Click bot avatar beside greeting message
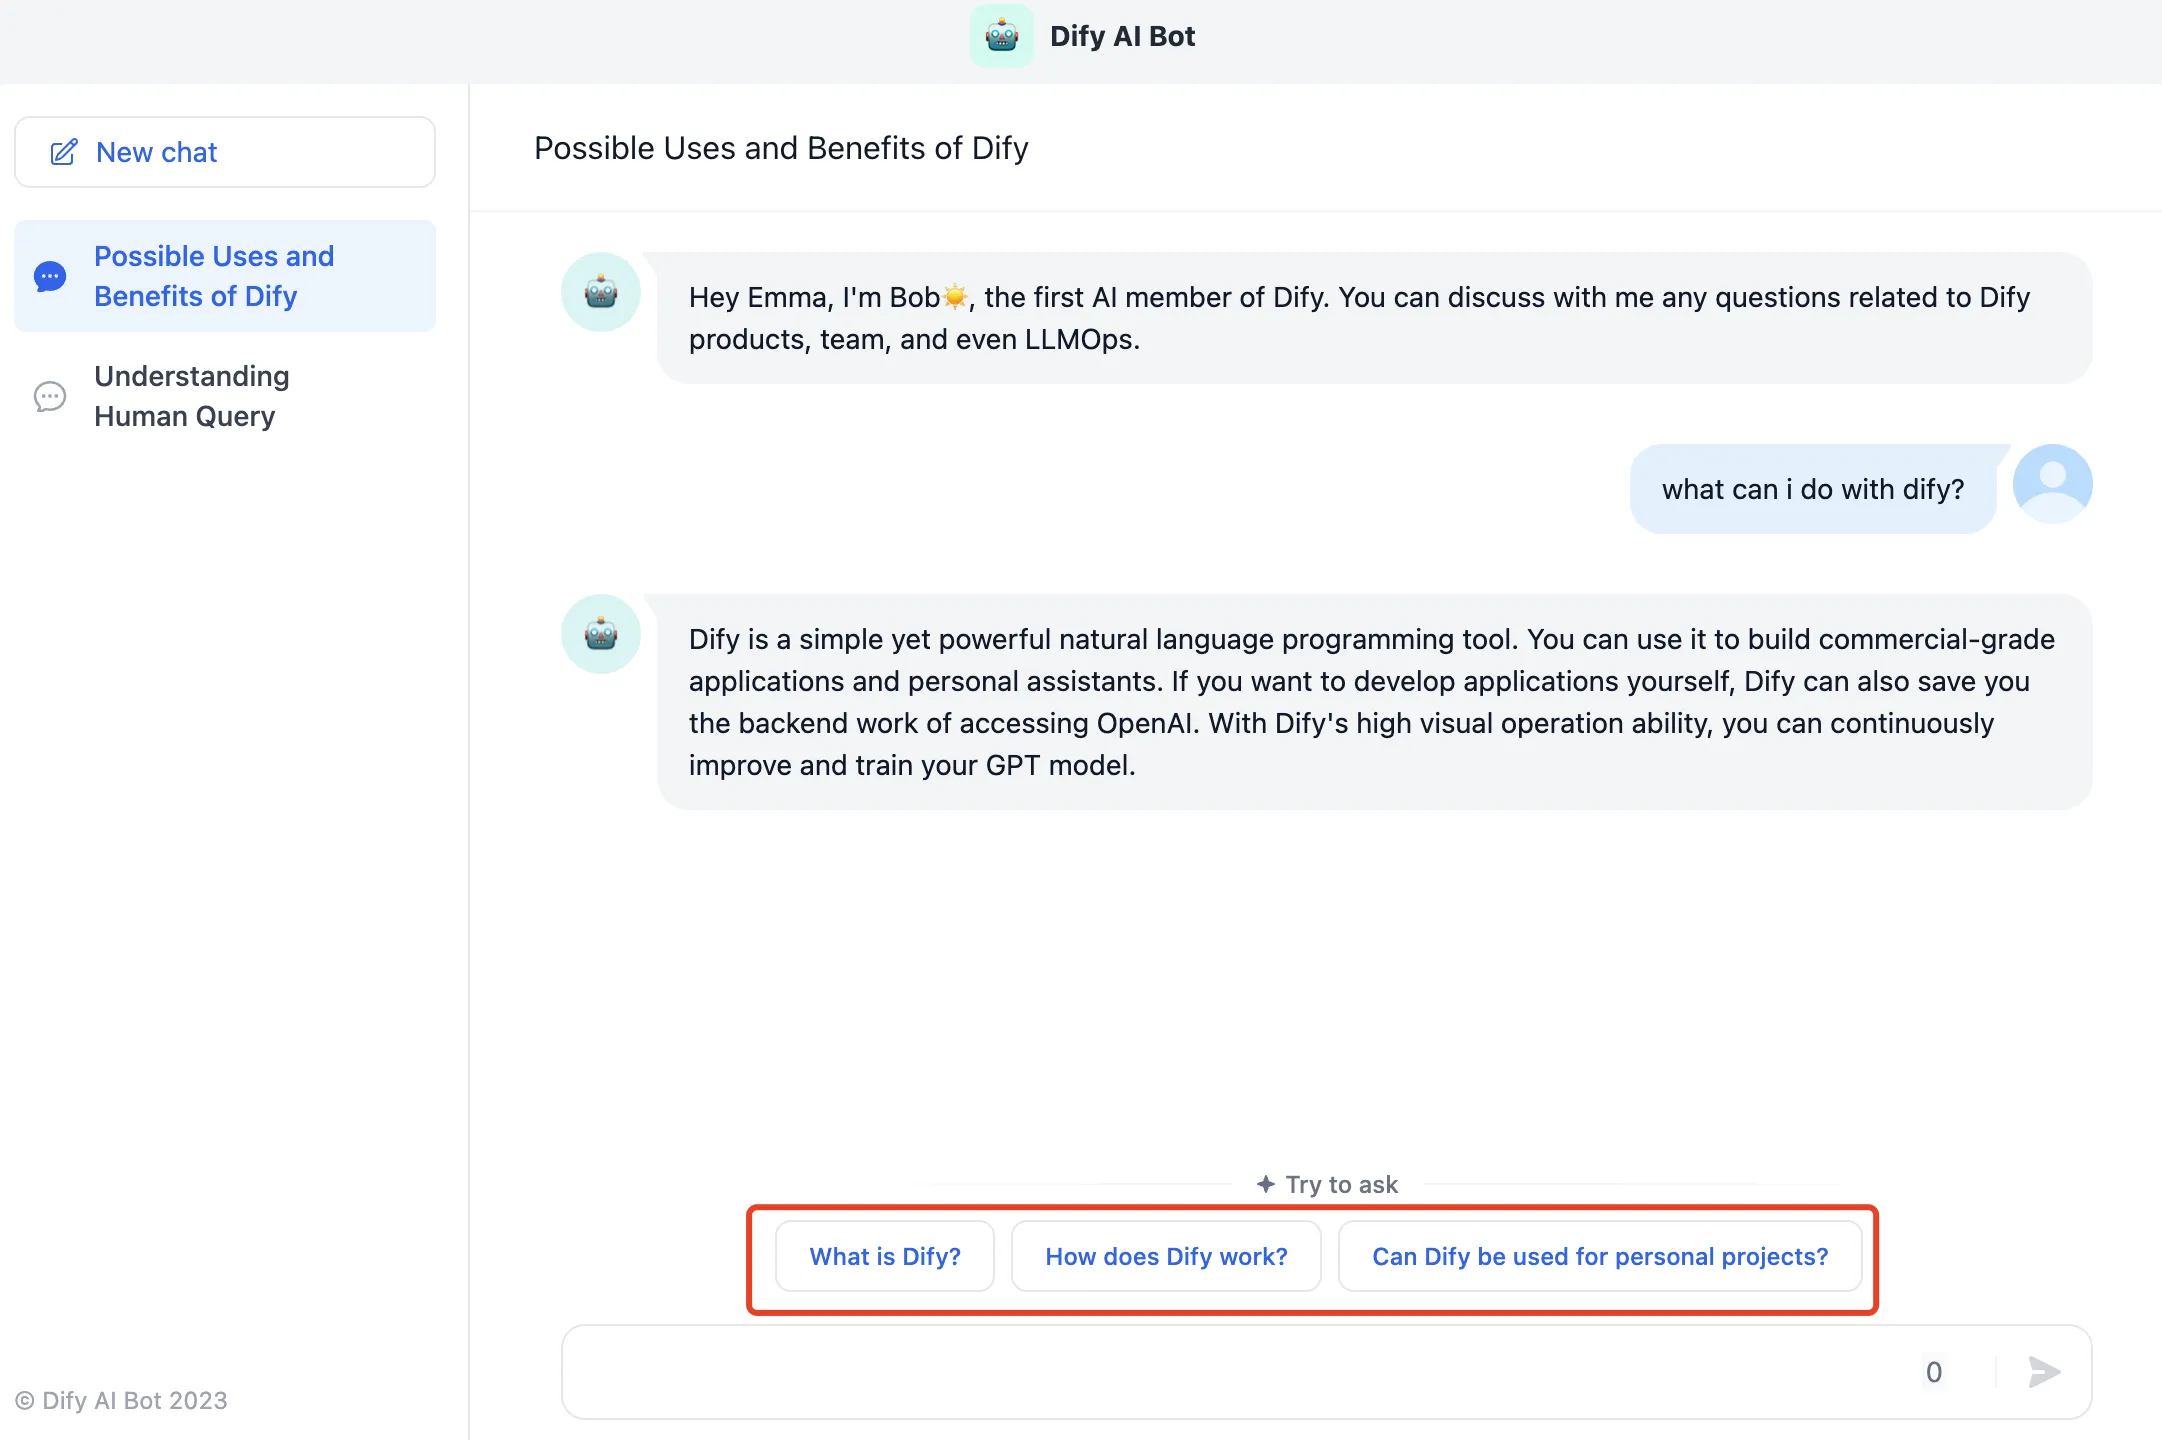Image resolution: width=2162 pixels, height=1440 pixels. click(600, 292)
